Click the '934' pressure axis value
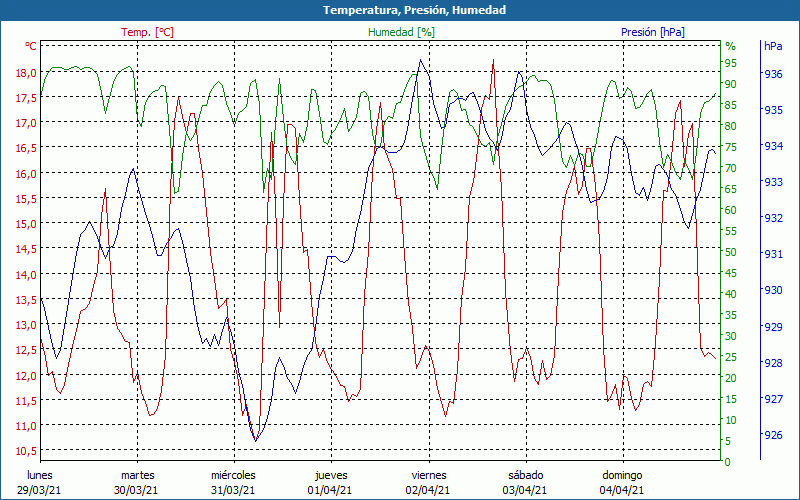The width and height of the screenshot is (800, 500). (x=773, y=146)
